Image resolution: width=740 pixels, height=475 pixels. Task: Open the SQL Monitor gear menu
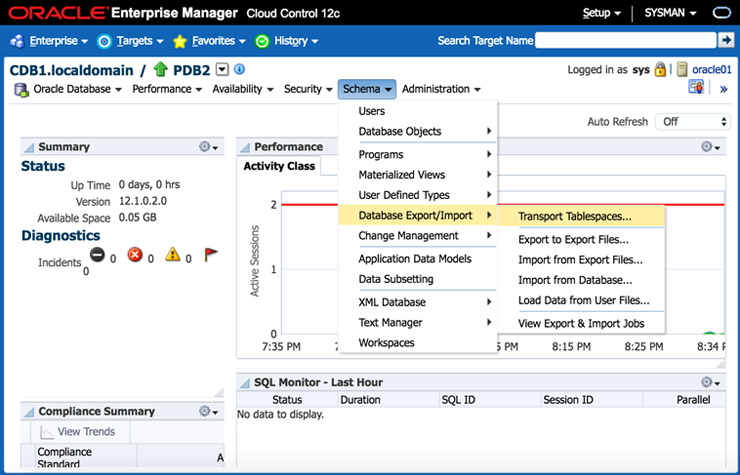(x=710, y=382)
